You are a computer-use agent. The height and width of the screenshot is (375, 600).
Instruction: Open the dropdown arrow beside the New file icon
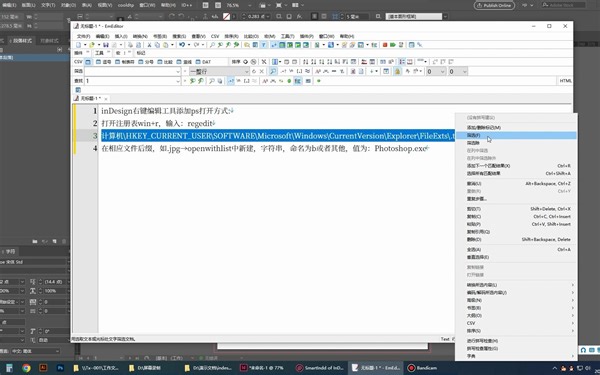[x=85, y=45]
